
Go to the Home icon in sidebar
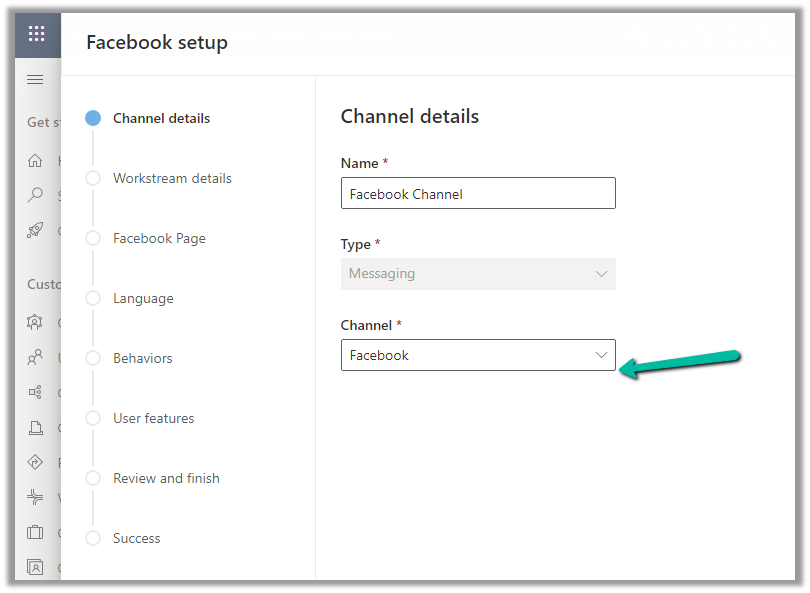pos(36,160)
